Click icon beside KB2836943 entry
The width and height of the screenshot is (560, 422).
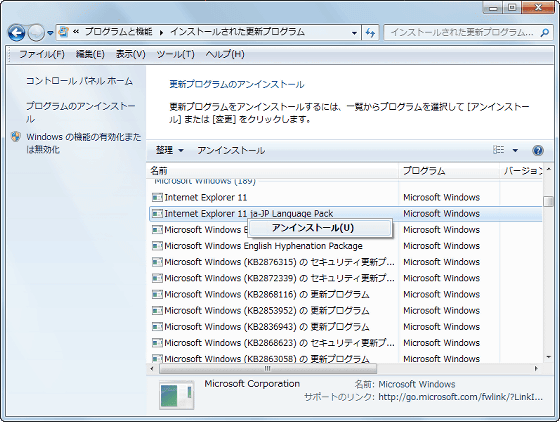157,326
